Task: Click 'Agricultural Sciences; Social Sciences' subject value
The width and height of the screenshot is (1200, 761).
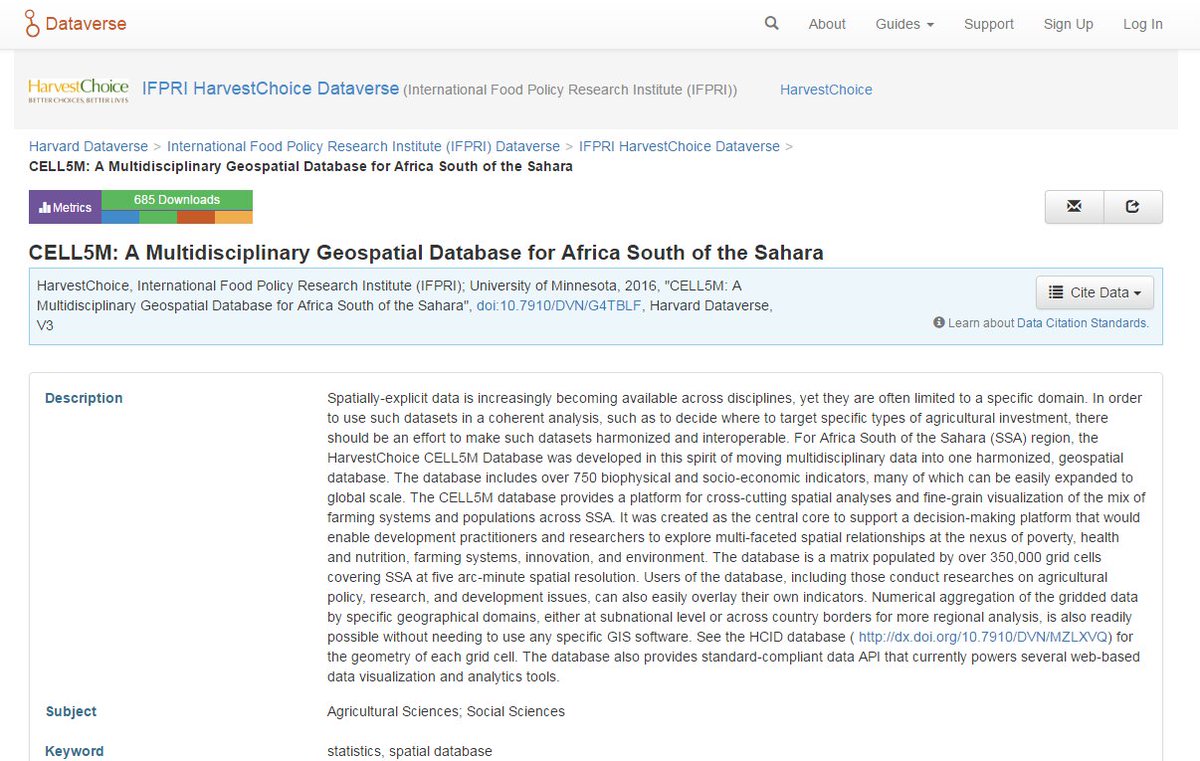Action: (446, 712)
